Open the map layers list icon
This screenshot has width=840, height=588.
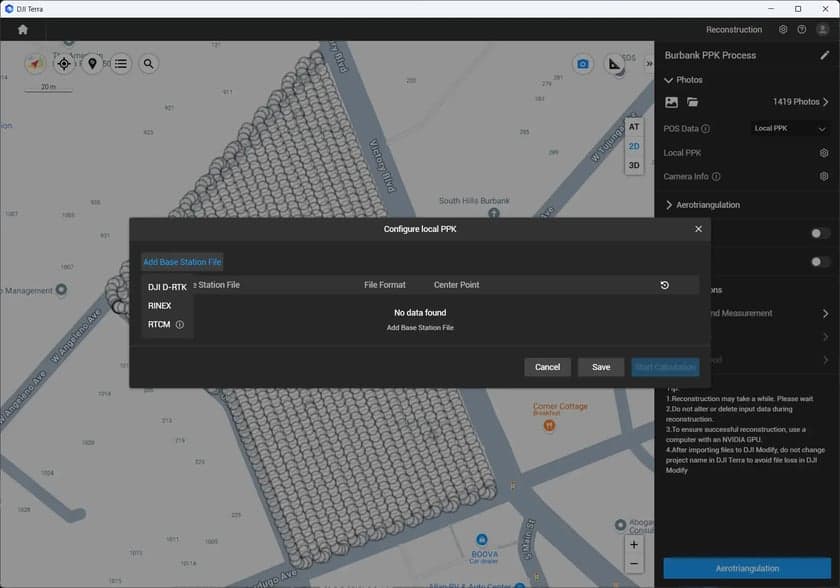click(x=121, y=63)
